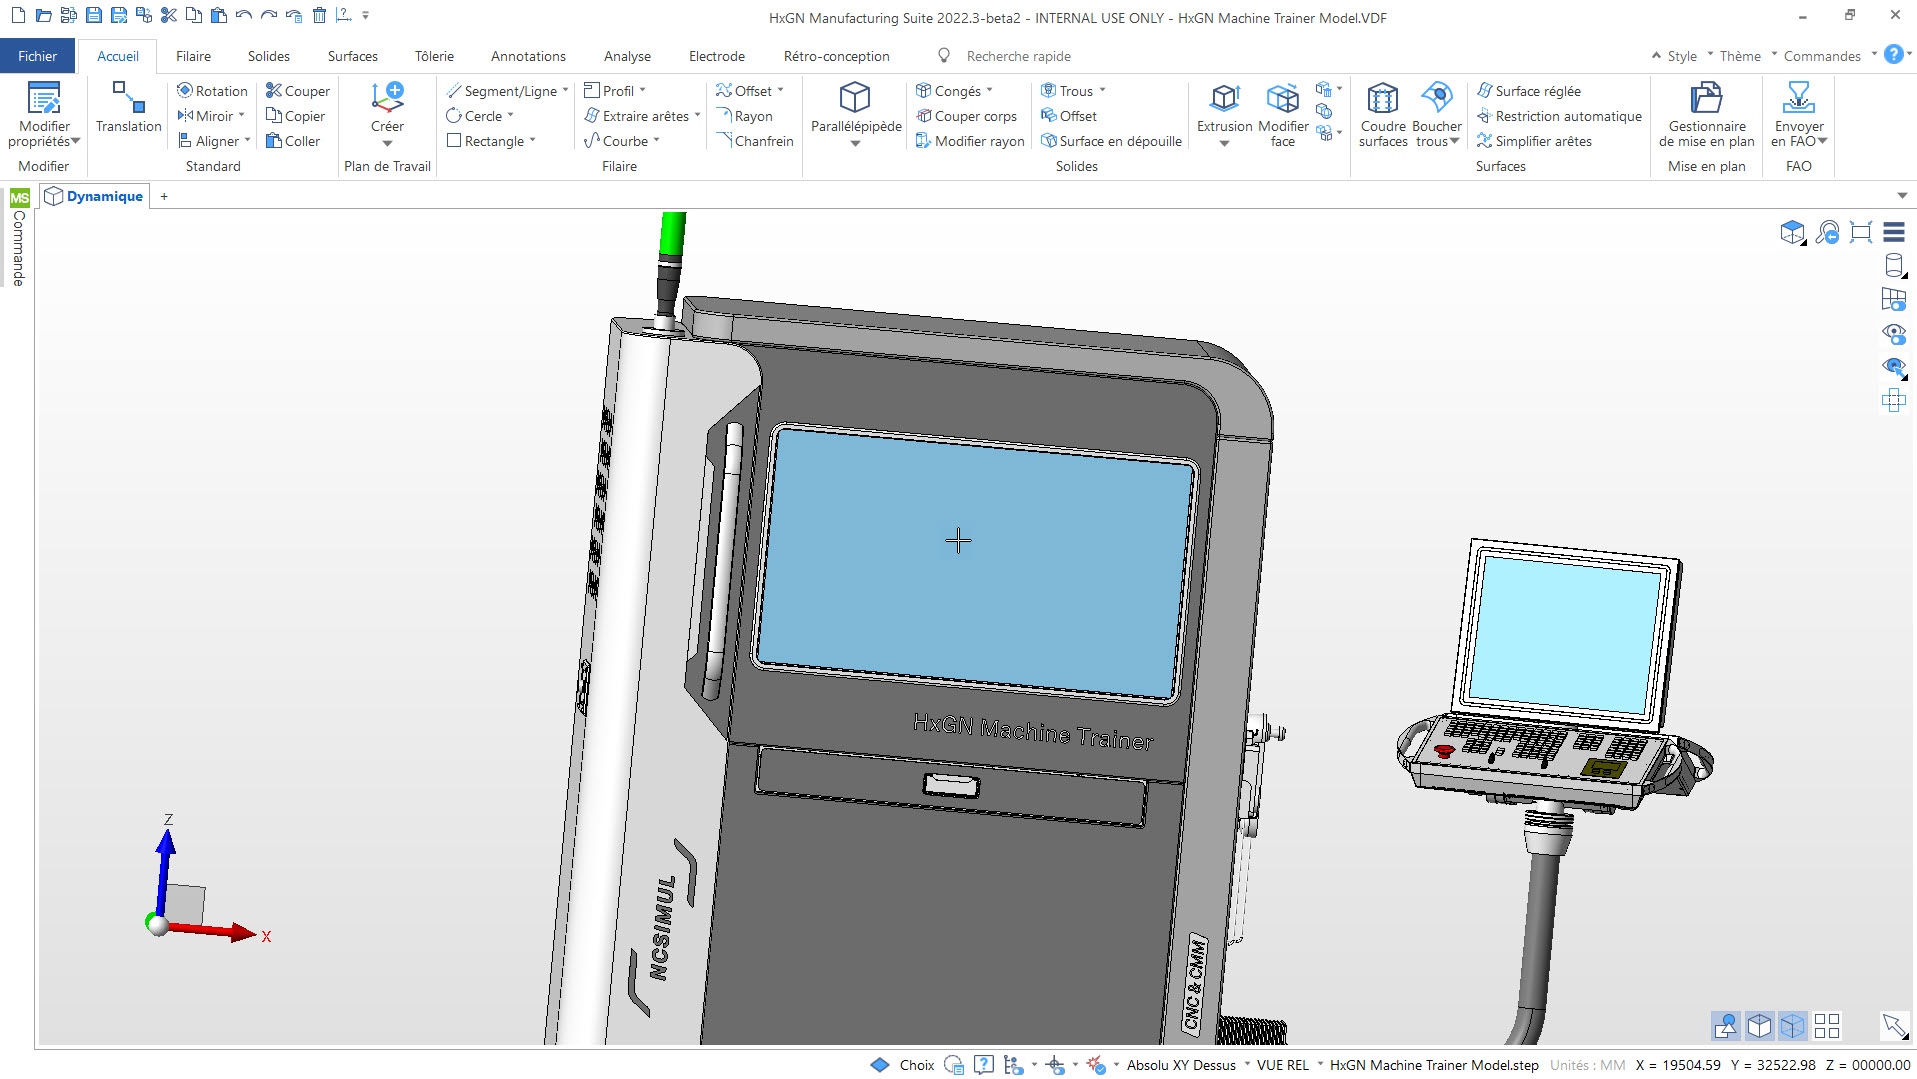Expand the Rectangle dropdown arrow
Viewport: 1917px width, 1079px height.
[532, 140]
